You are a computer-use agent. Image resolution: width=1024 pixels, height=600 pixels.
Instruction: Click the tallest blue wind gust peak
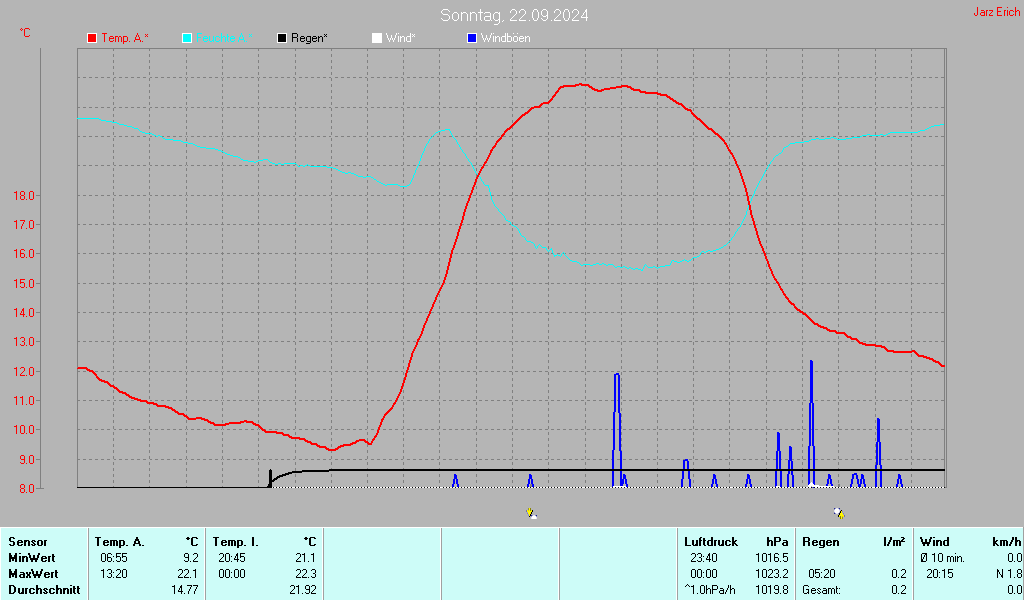[x=811, y=363]
